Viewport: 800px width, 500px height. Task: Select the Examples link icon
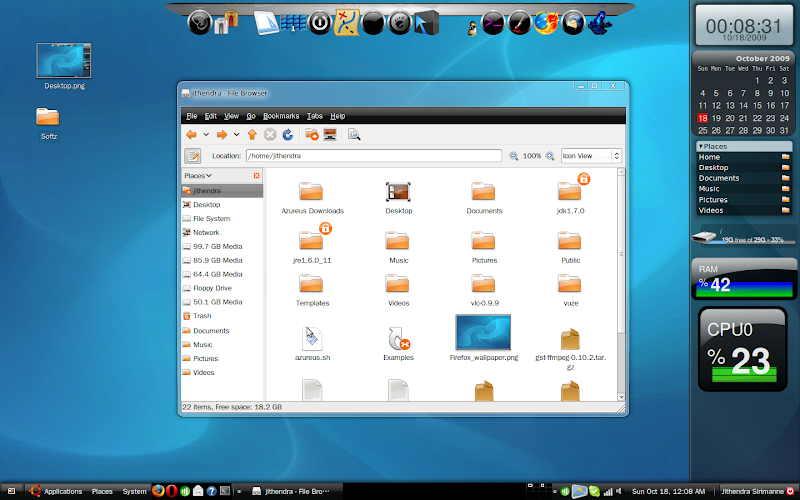[x=398, y=343]
